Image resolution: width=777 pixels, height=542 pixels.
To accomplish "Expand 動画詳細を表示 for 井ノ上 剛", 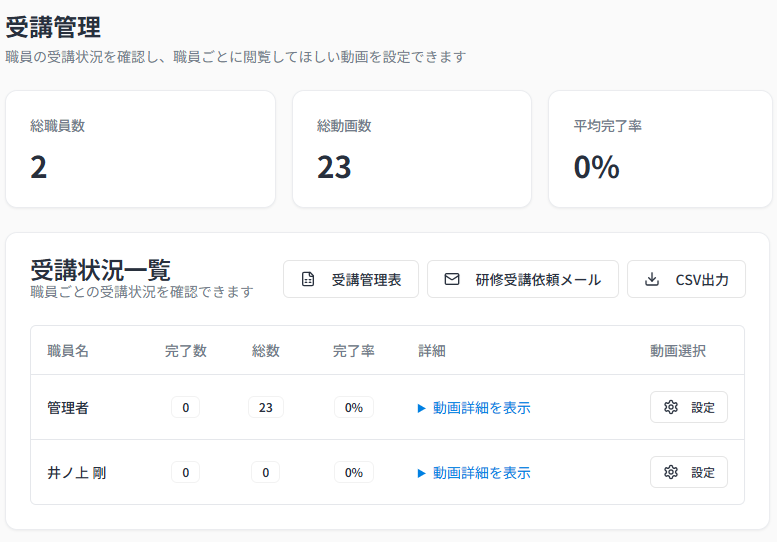I will 474,473.
